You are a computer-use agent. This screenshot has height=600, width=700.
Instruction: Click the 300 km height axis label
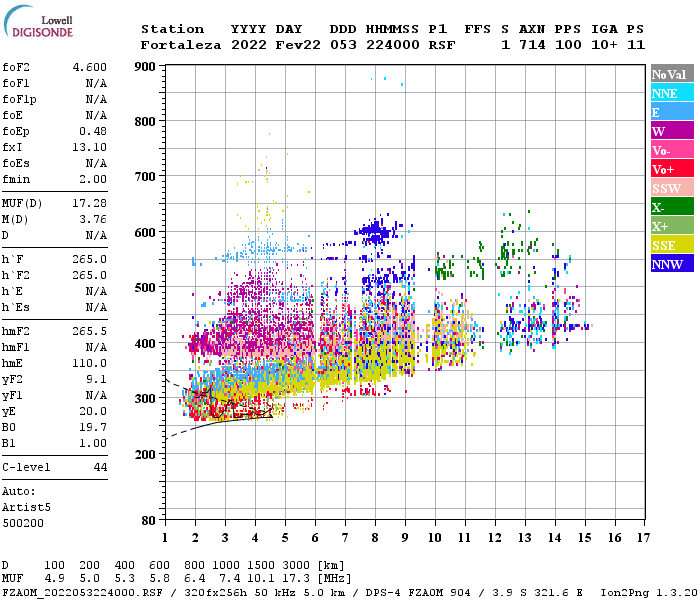point(145,399)
